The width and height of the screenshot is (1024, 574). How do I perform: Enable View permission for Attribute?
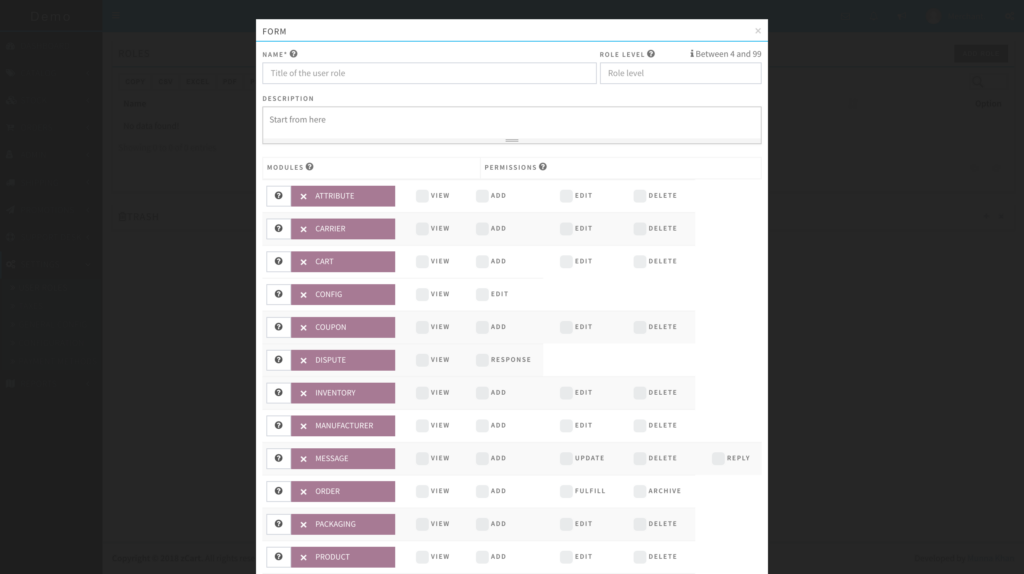point(422,196)
